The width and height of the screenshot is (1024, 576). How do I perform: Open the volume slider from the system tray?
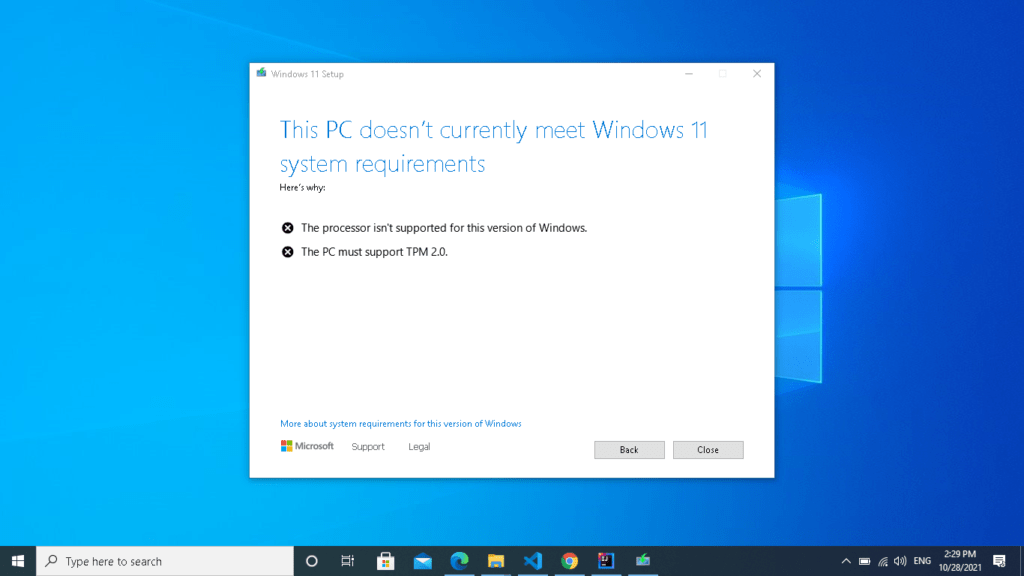point(900,560)
